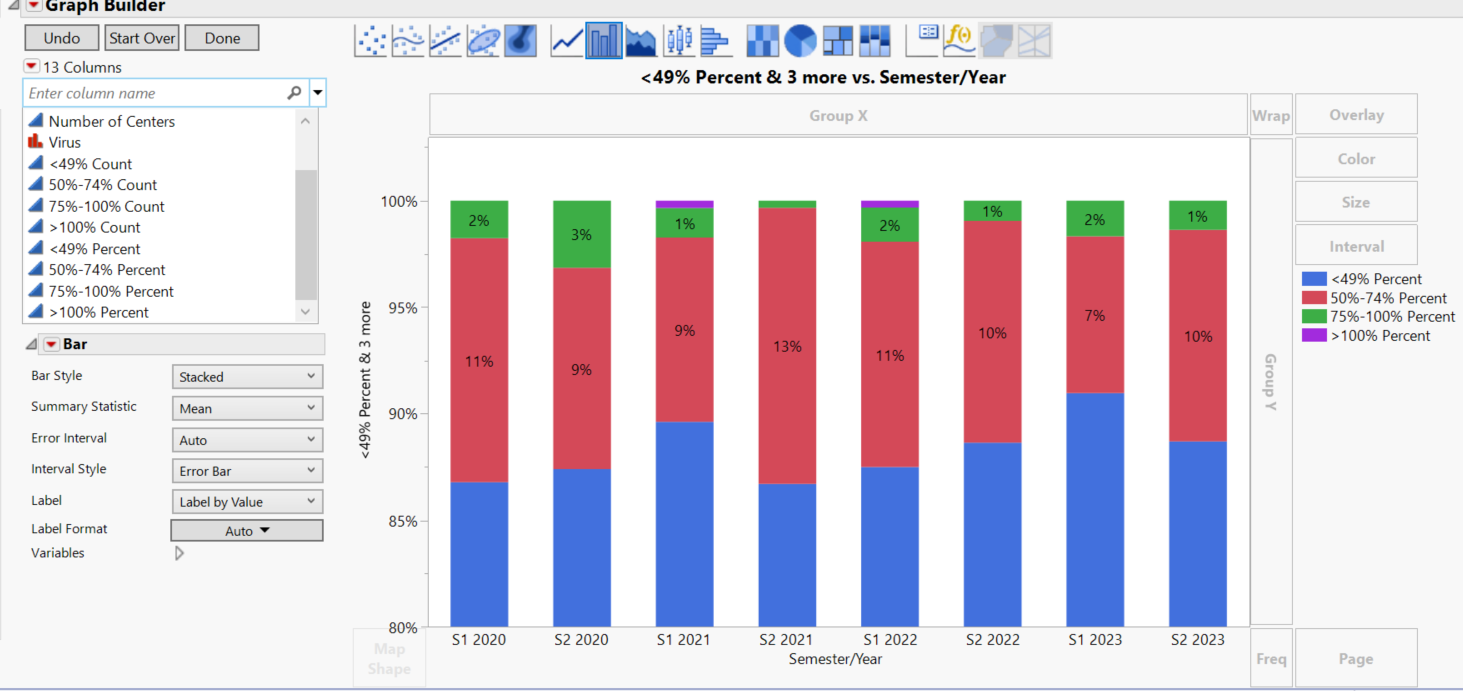Select the Histogram element icon

pyautogui.click(x=715, y=40)
